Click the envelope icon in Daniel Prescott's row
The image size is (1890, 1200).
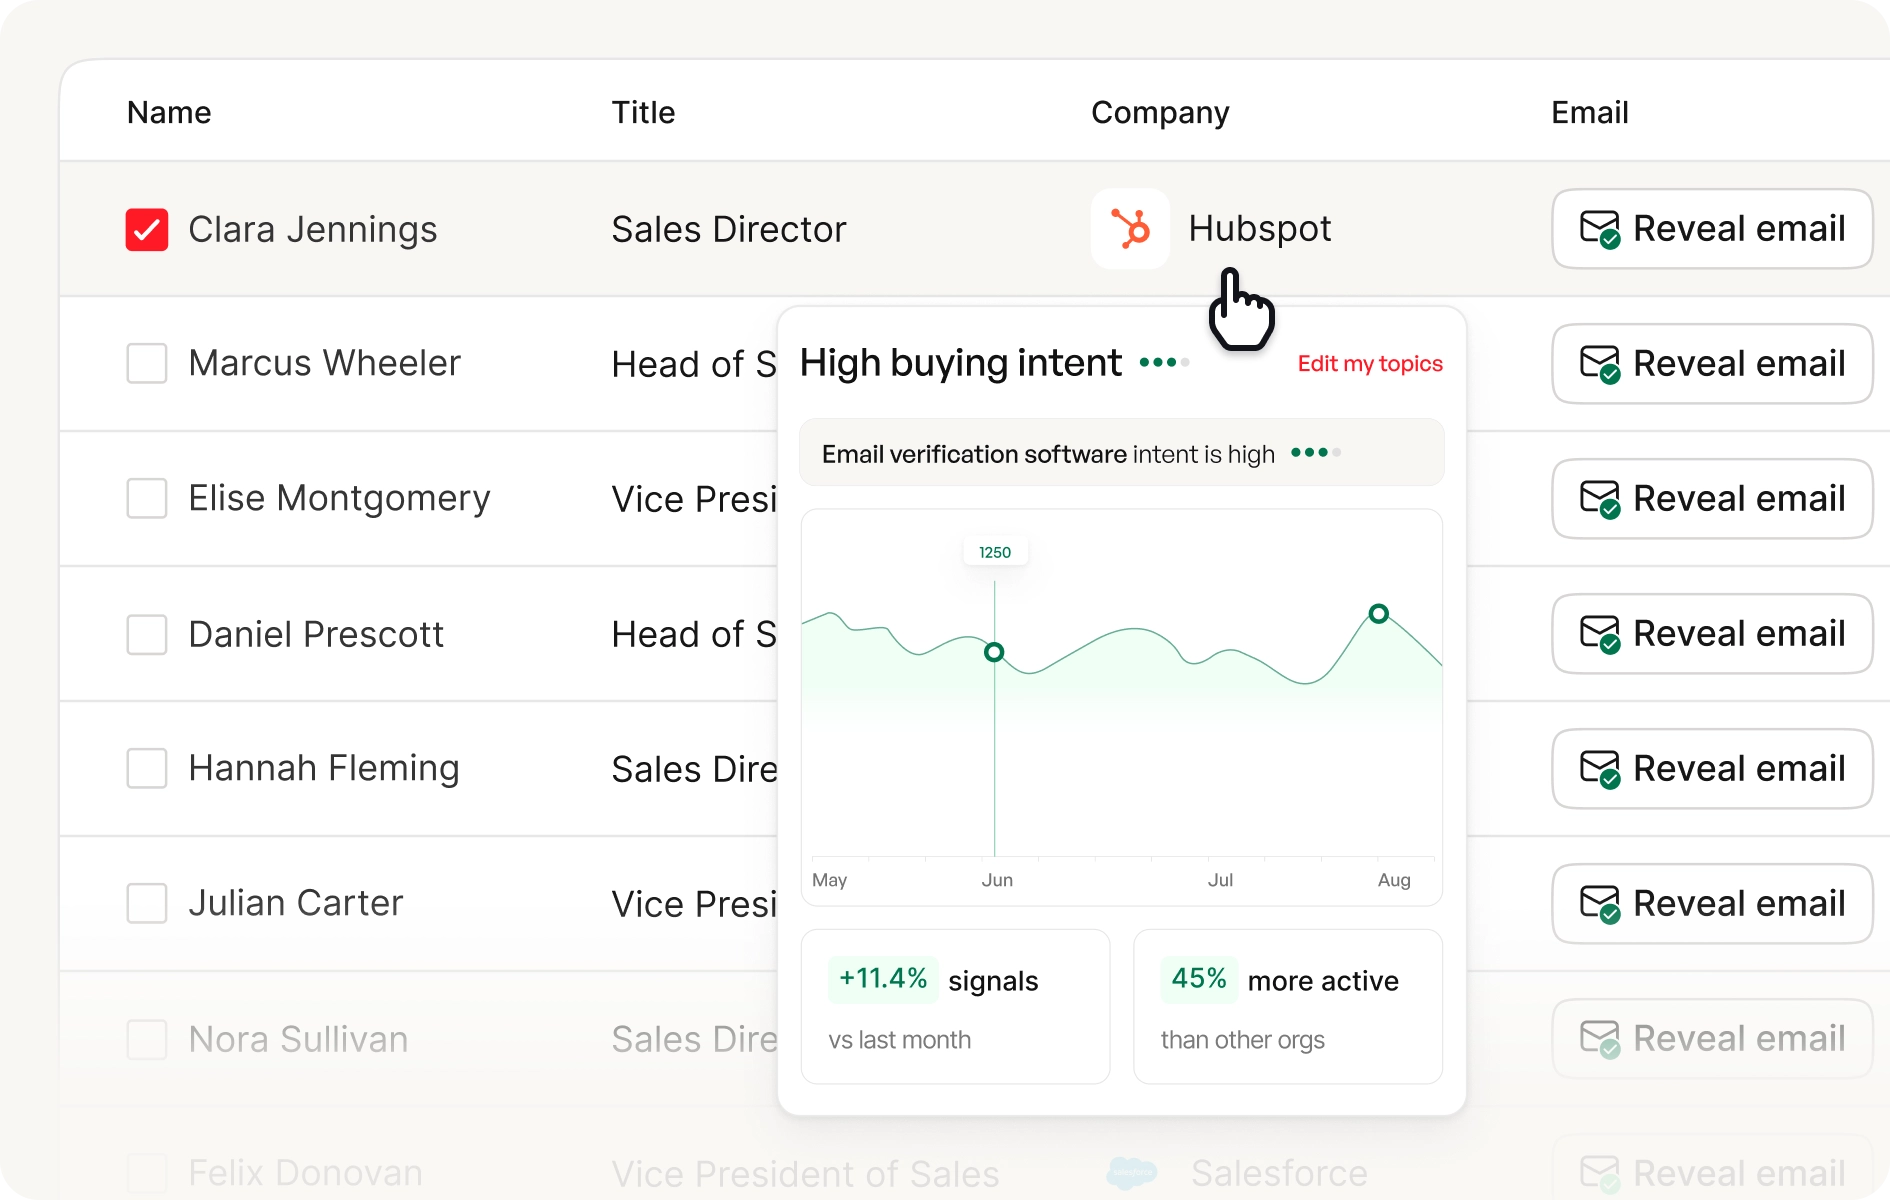pyautogui.click(x=1600, y=633)
